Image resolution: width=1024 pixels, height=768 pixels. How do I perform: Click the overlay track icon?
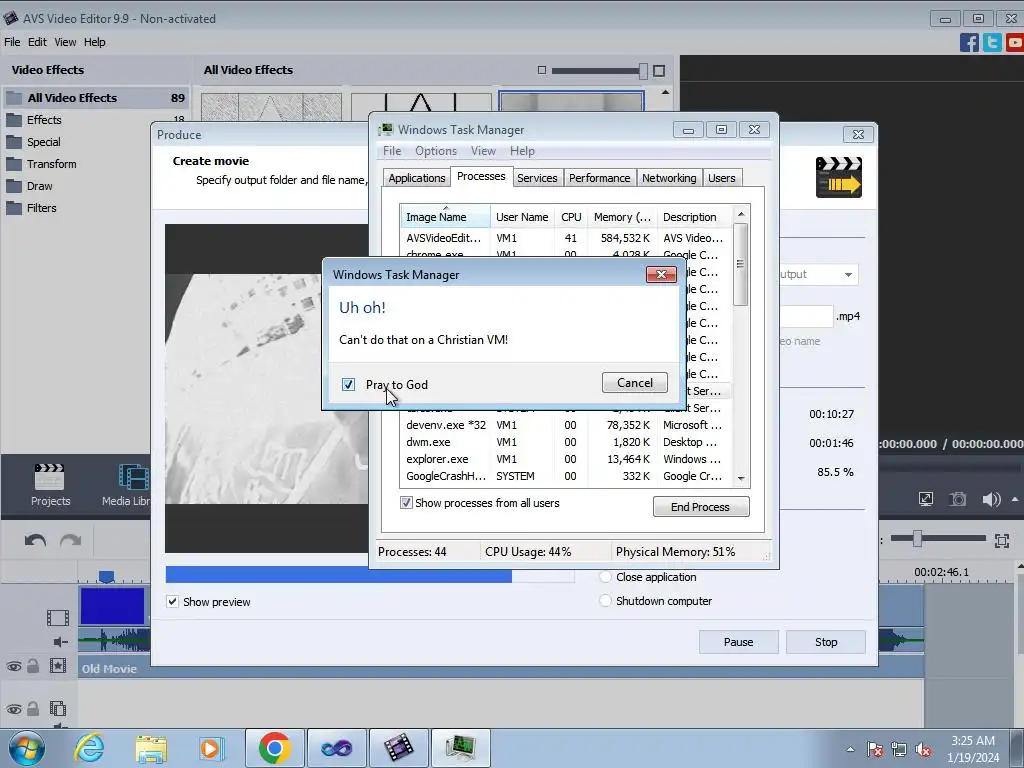(x=57, y=709)
